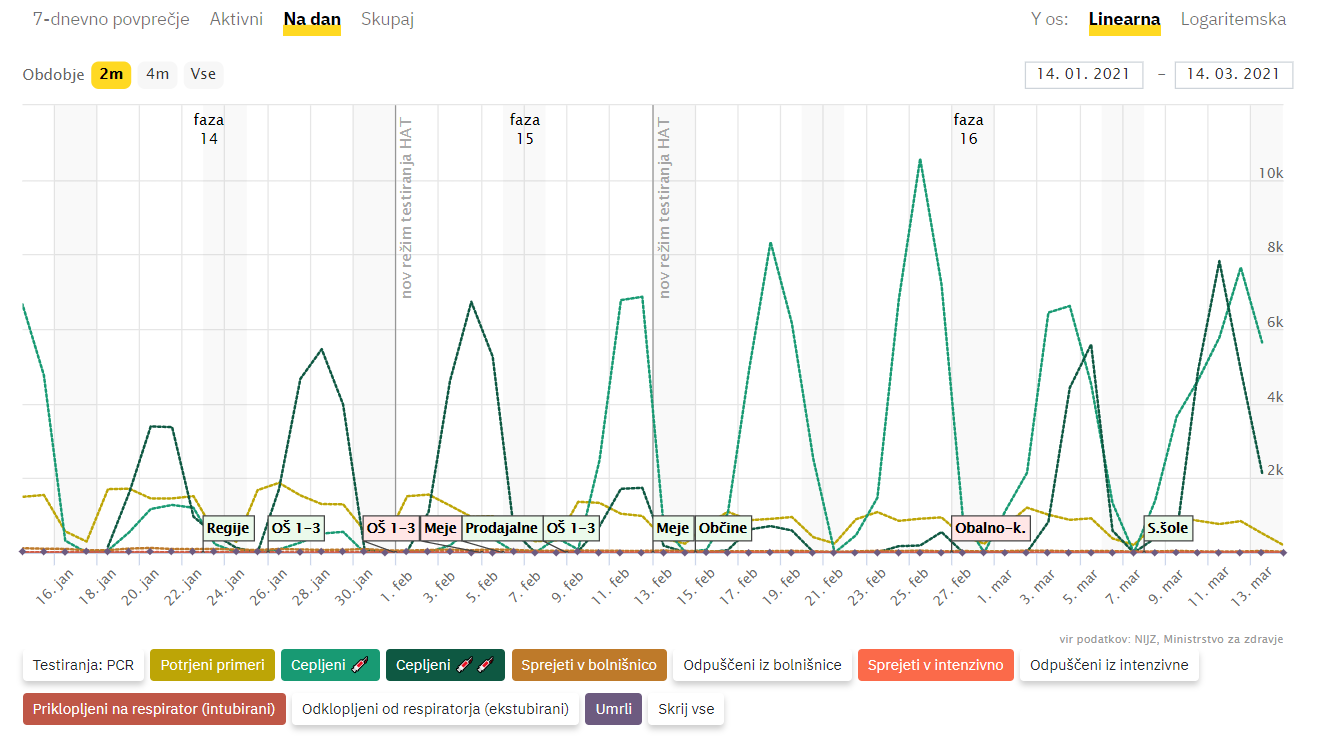Click the data source note NIJZ
This screenshot has height=742, width=1327.
point(1172,639)
